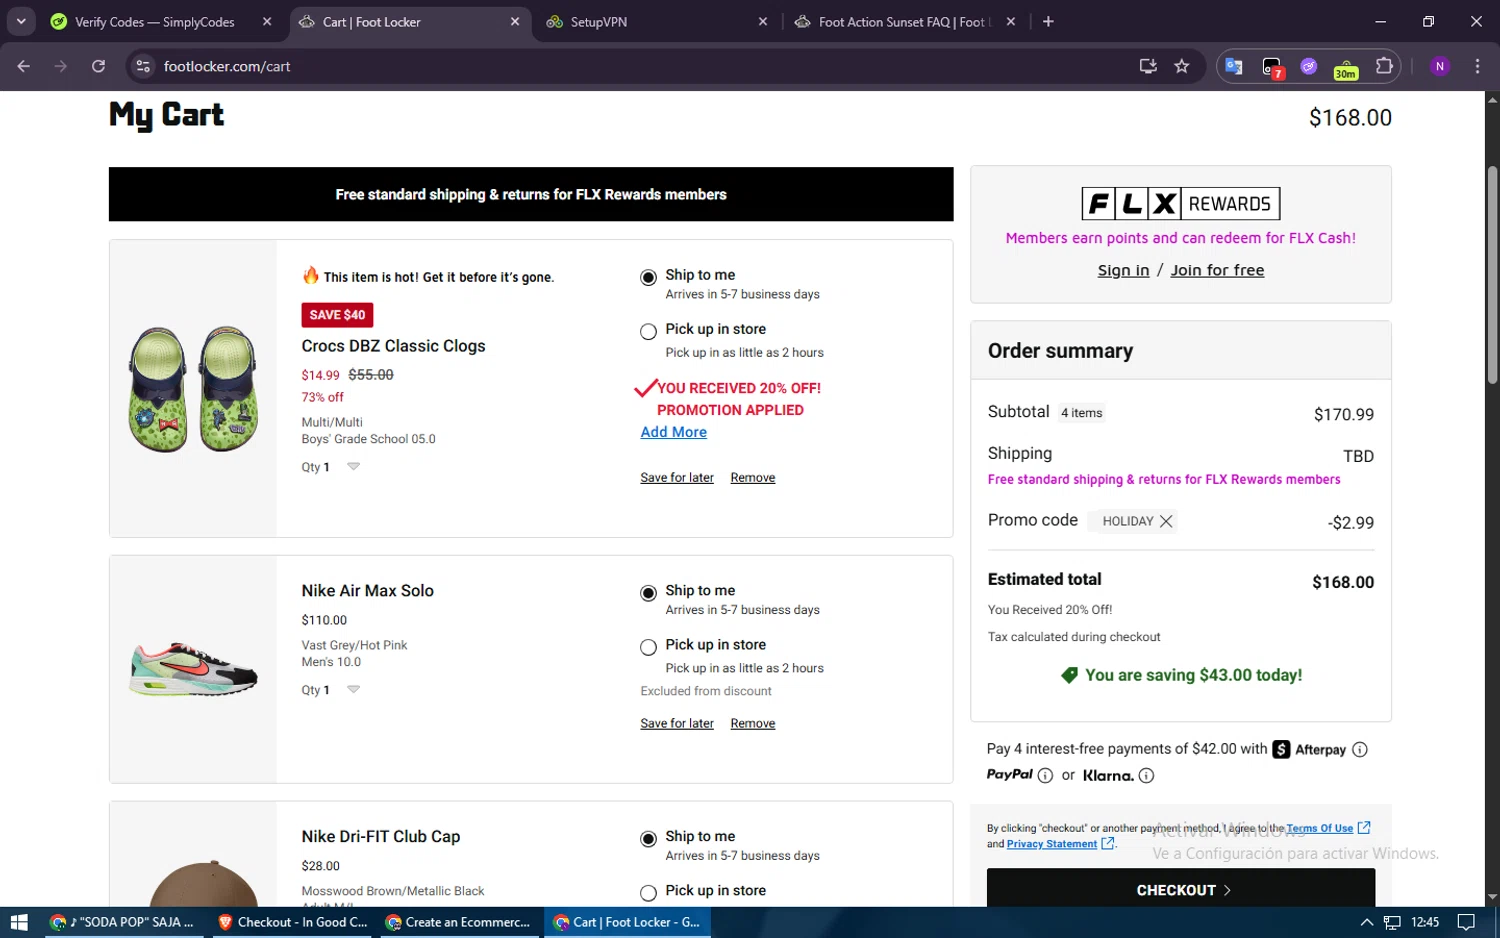The height and width of the screenshot is (938, 1500).
Task: Click the CHECKOUT button
Action: [x=1181, y=889]
